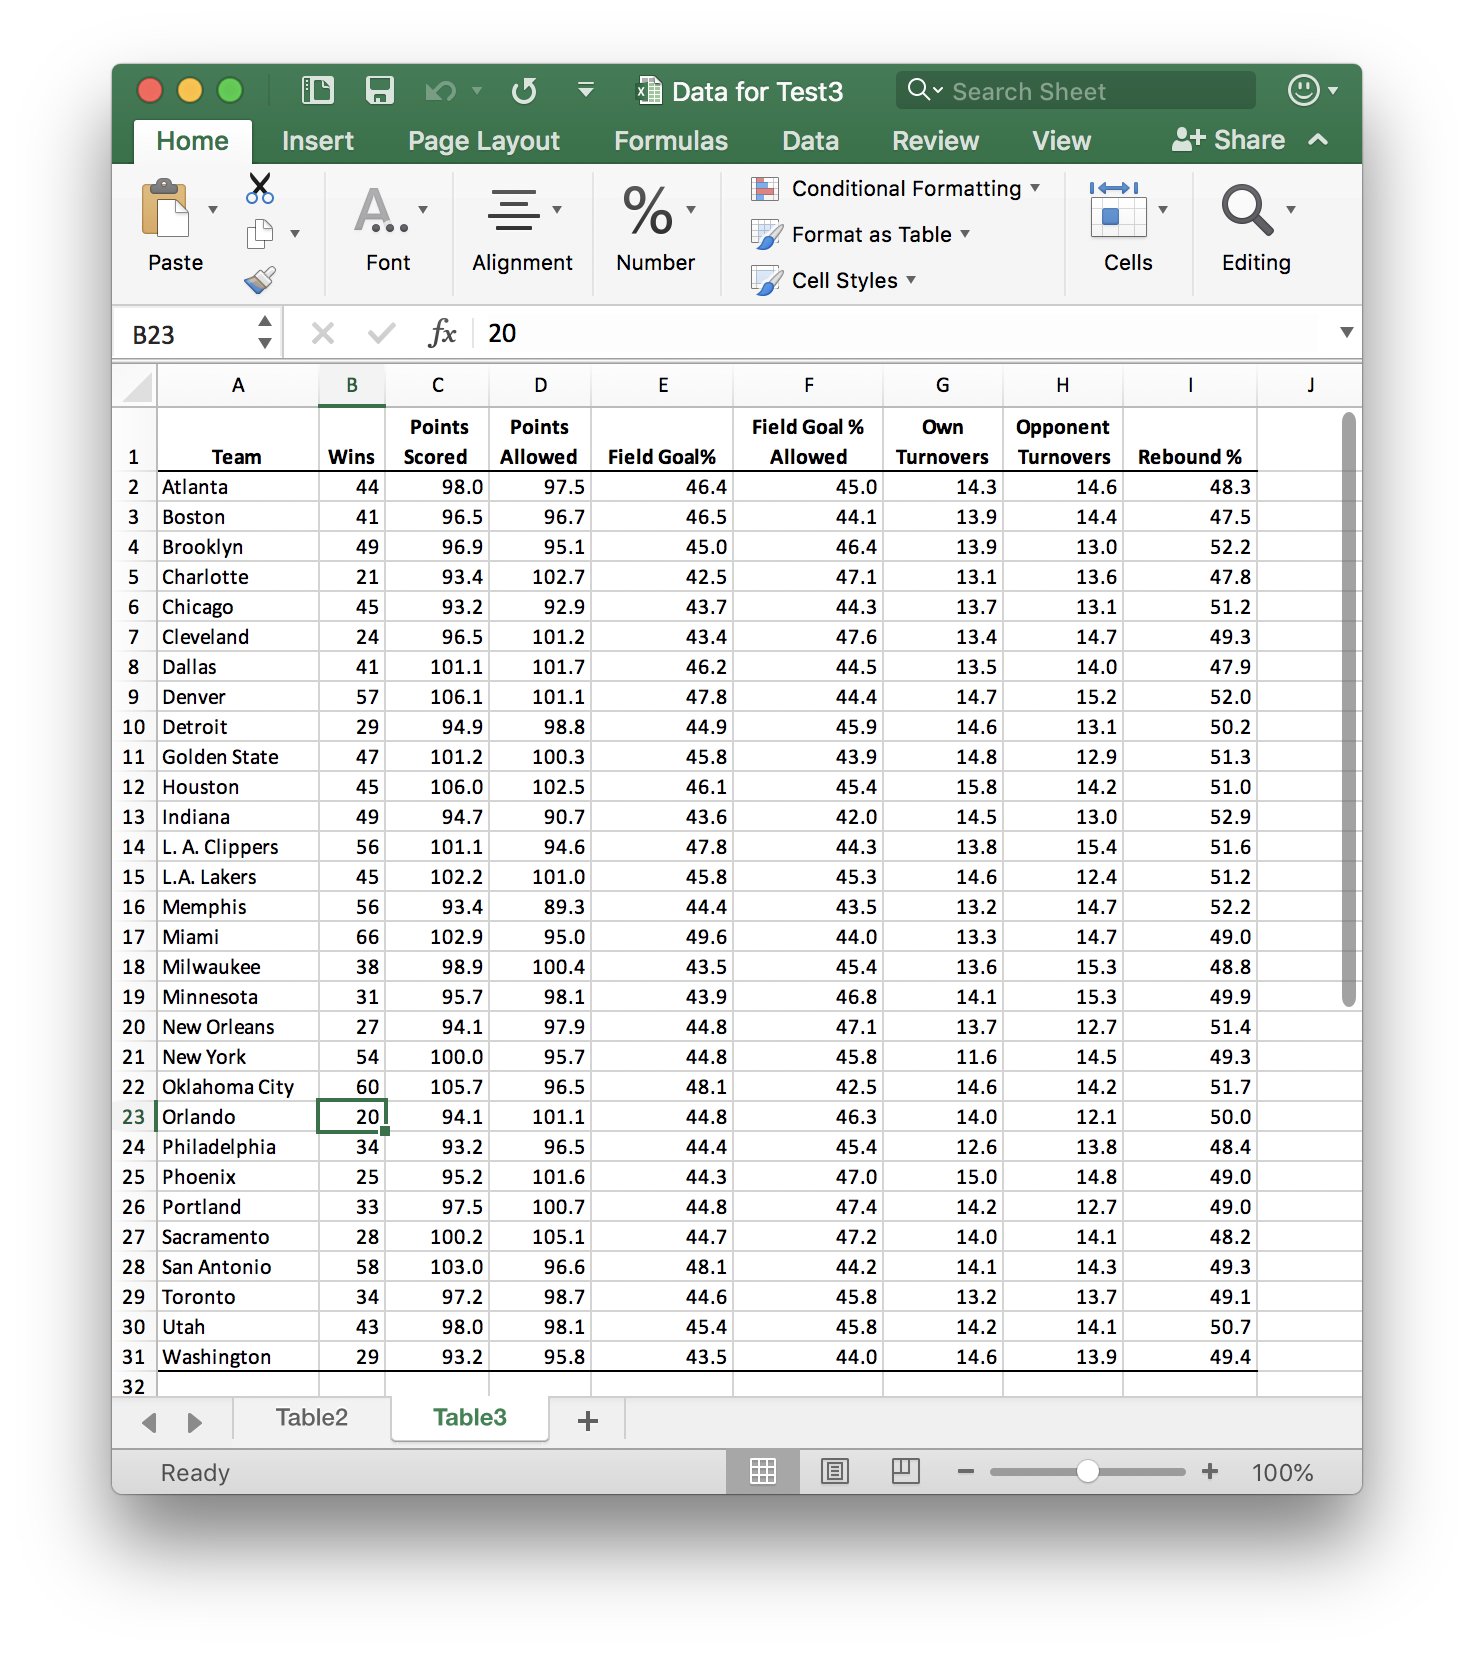1474x1654 pixels.
Task: Open the Review ribbon tab
Action: point(936,141)
